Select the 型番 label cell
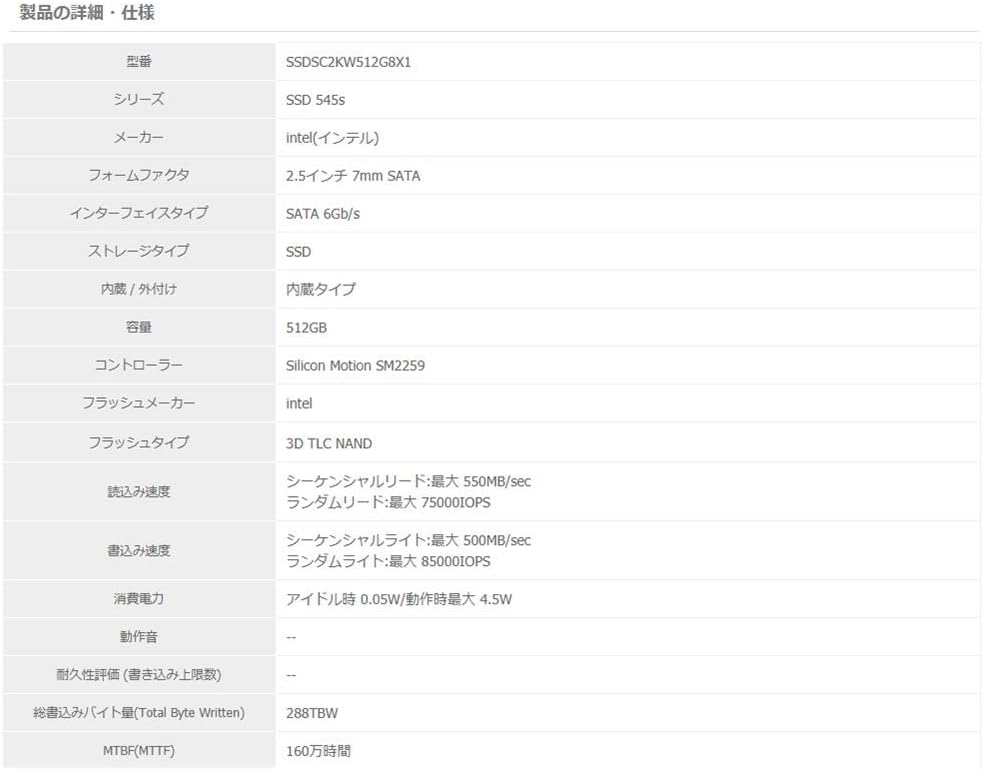Viewport: 983px width, 770px height. [x=139, y=61]
